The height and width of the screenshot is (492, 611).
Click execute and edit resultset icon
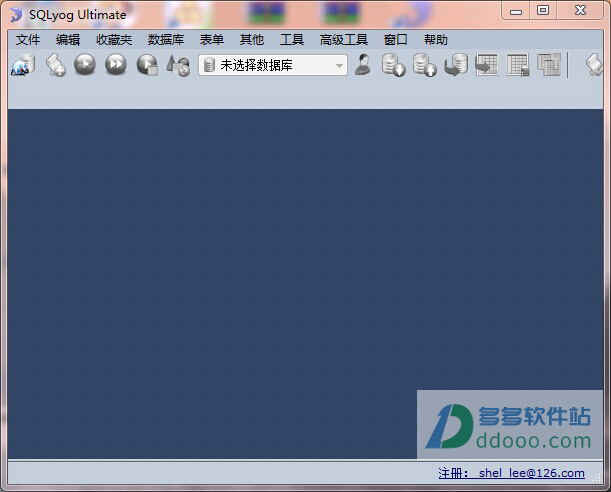coord(147,65)
